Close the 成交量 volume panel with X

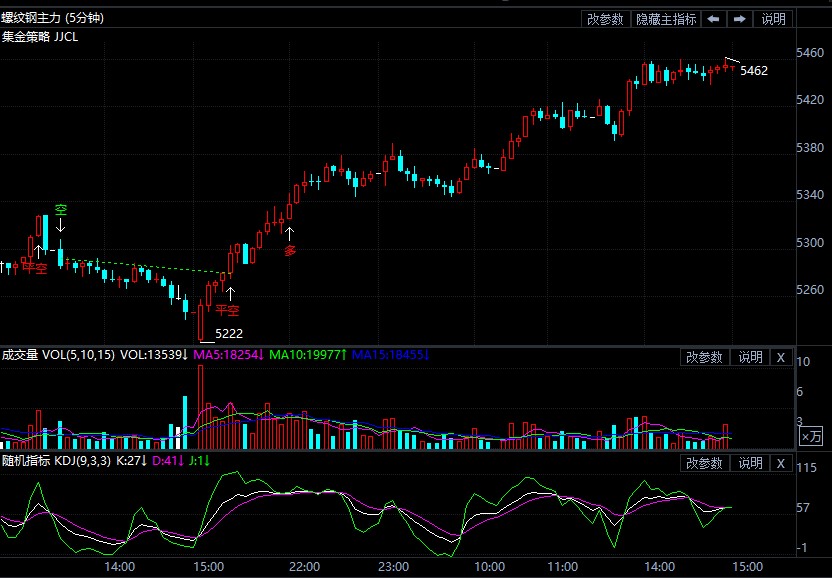point(781,357)
